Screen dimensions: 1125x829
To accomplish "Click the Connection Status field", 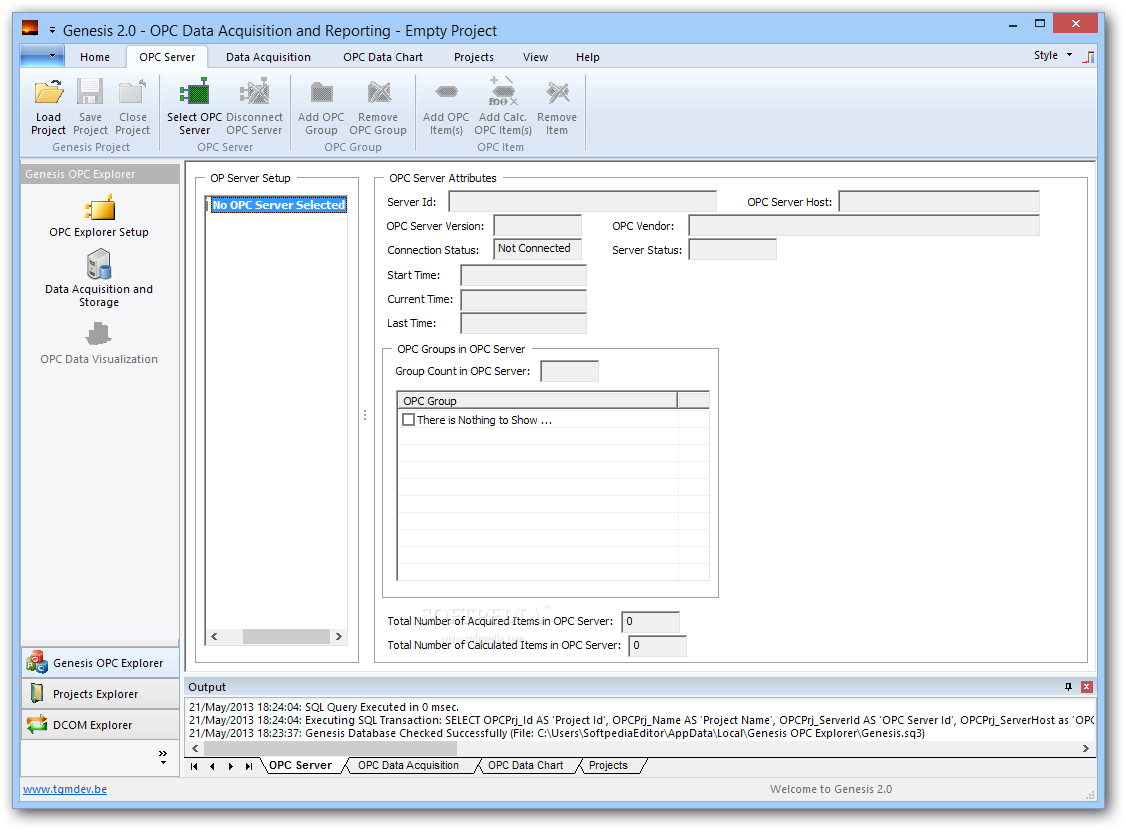I will point(537,249).
